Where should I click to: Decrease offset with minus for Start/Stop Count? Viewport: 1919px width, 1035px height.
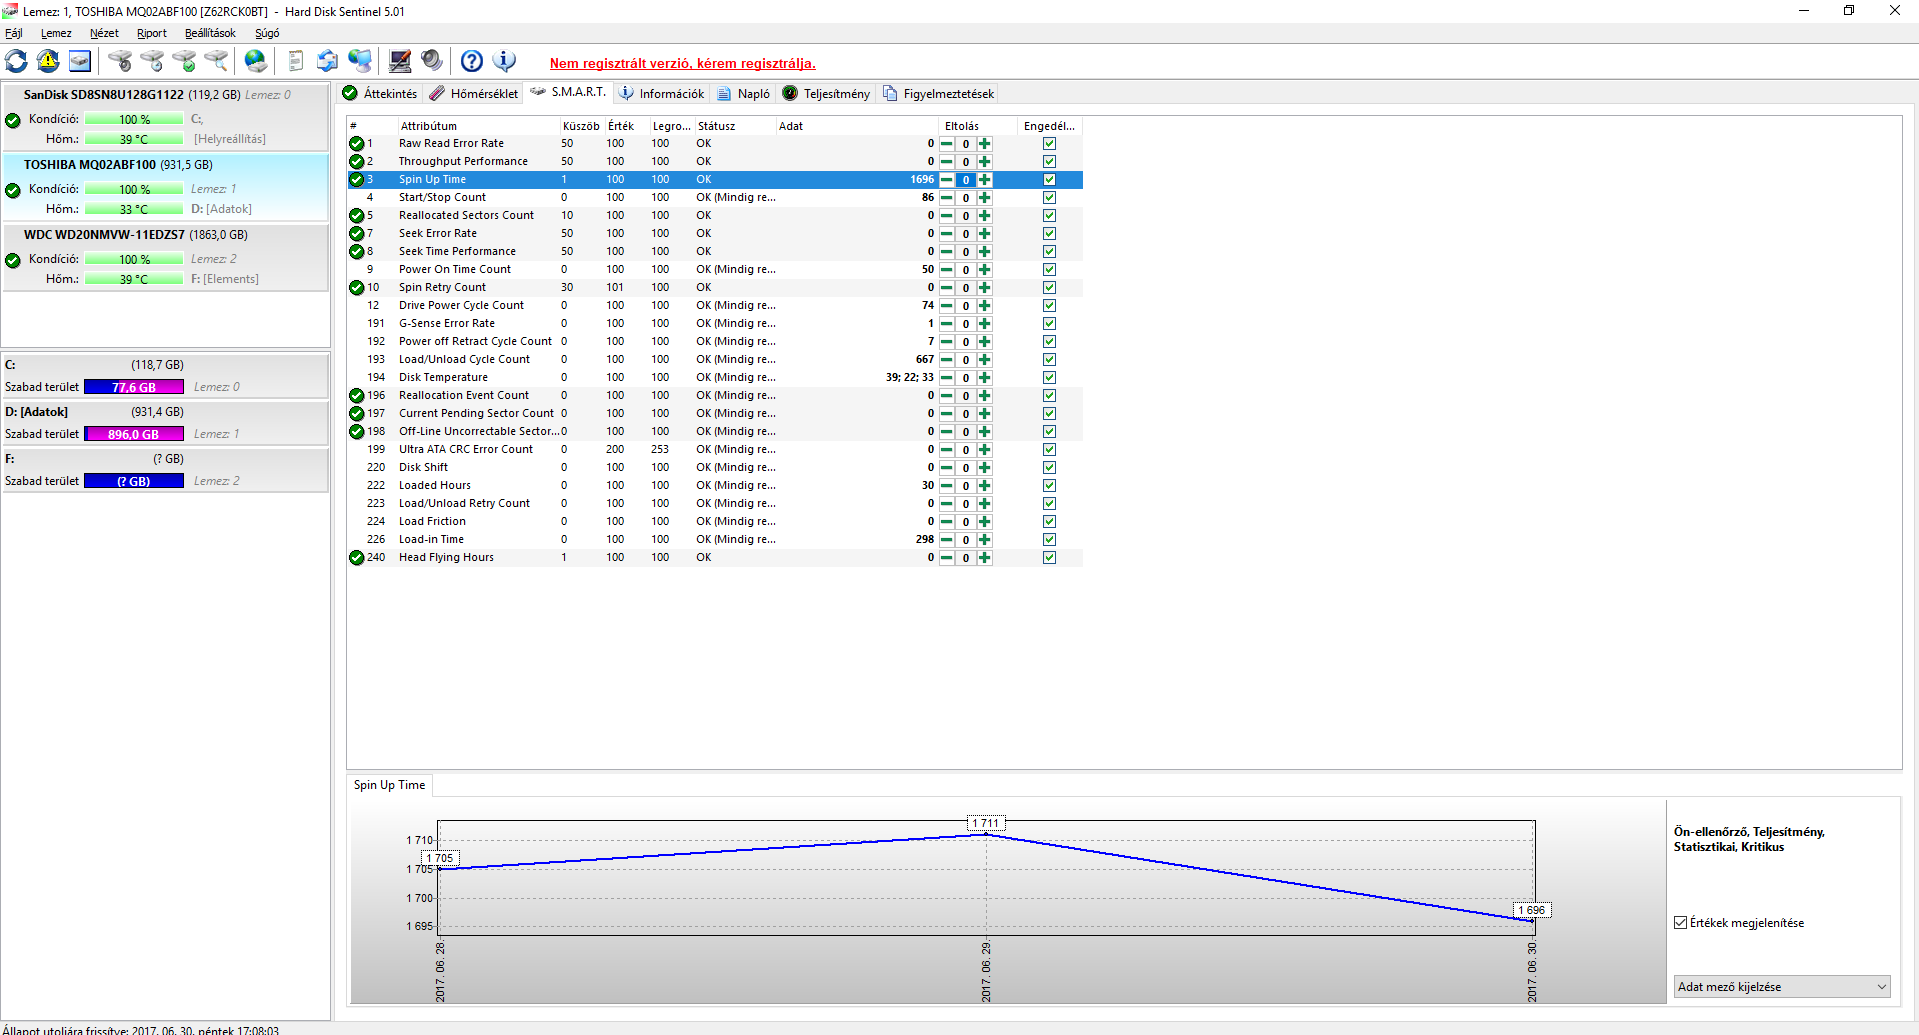point(947,198)
